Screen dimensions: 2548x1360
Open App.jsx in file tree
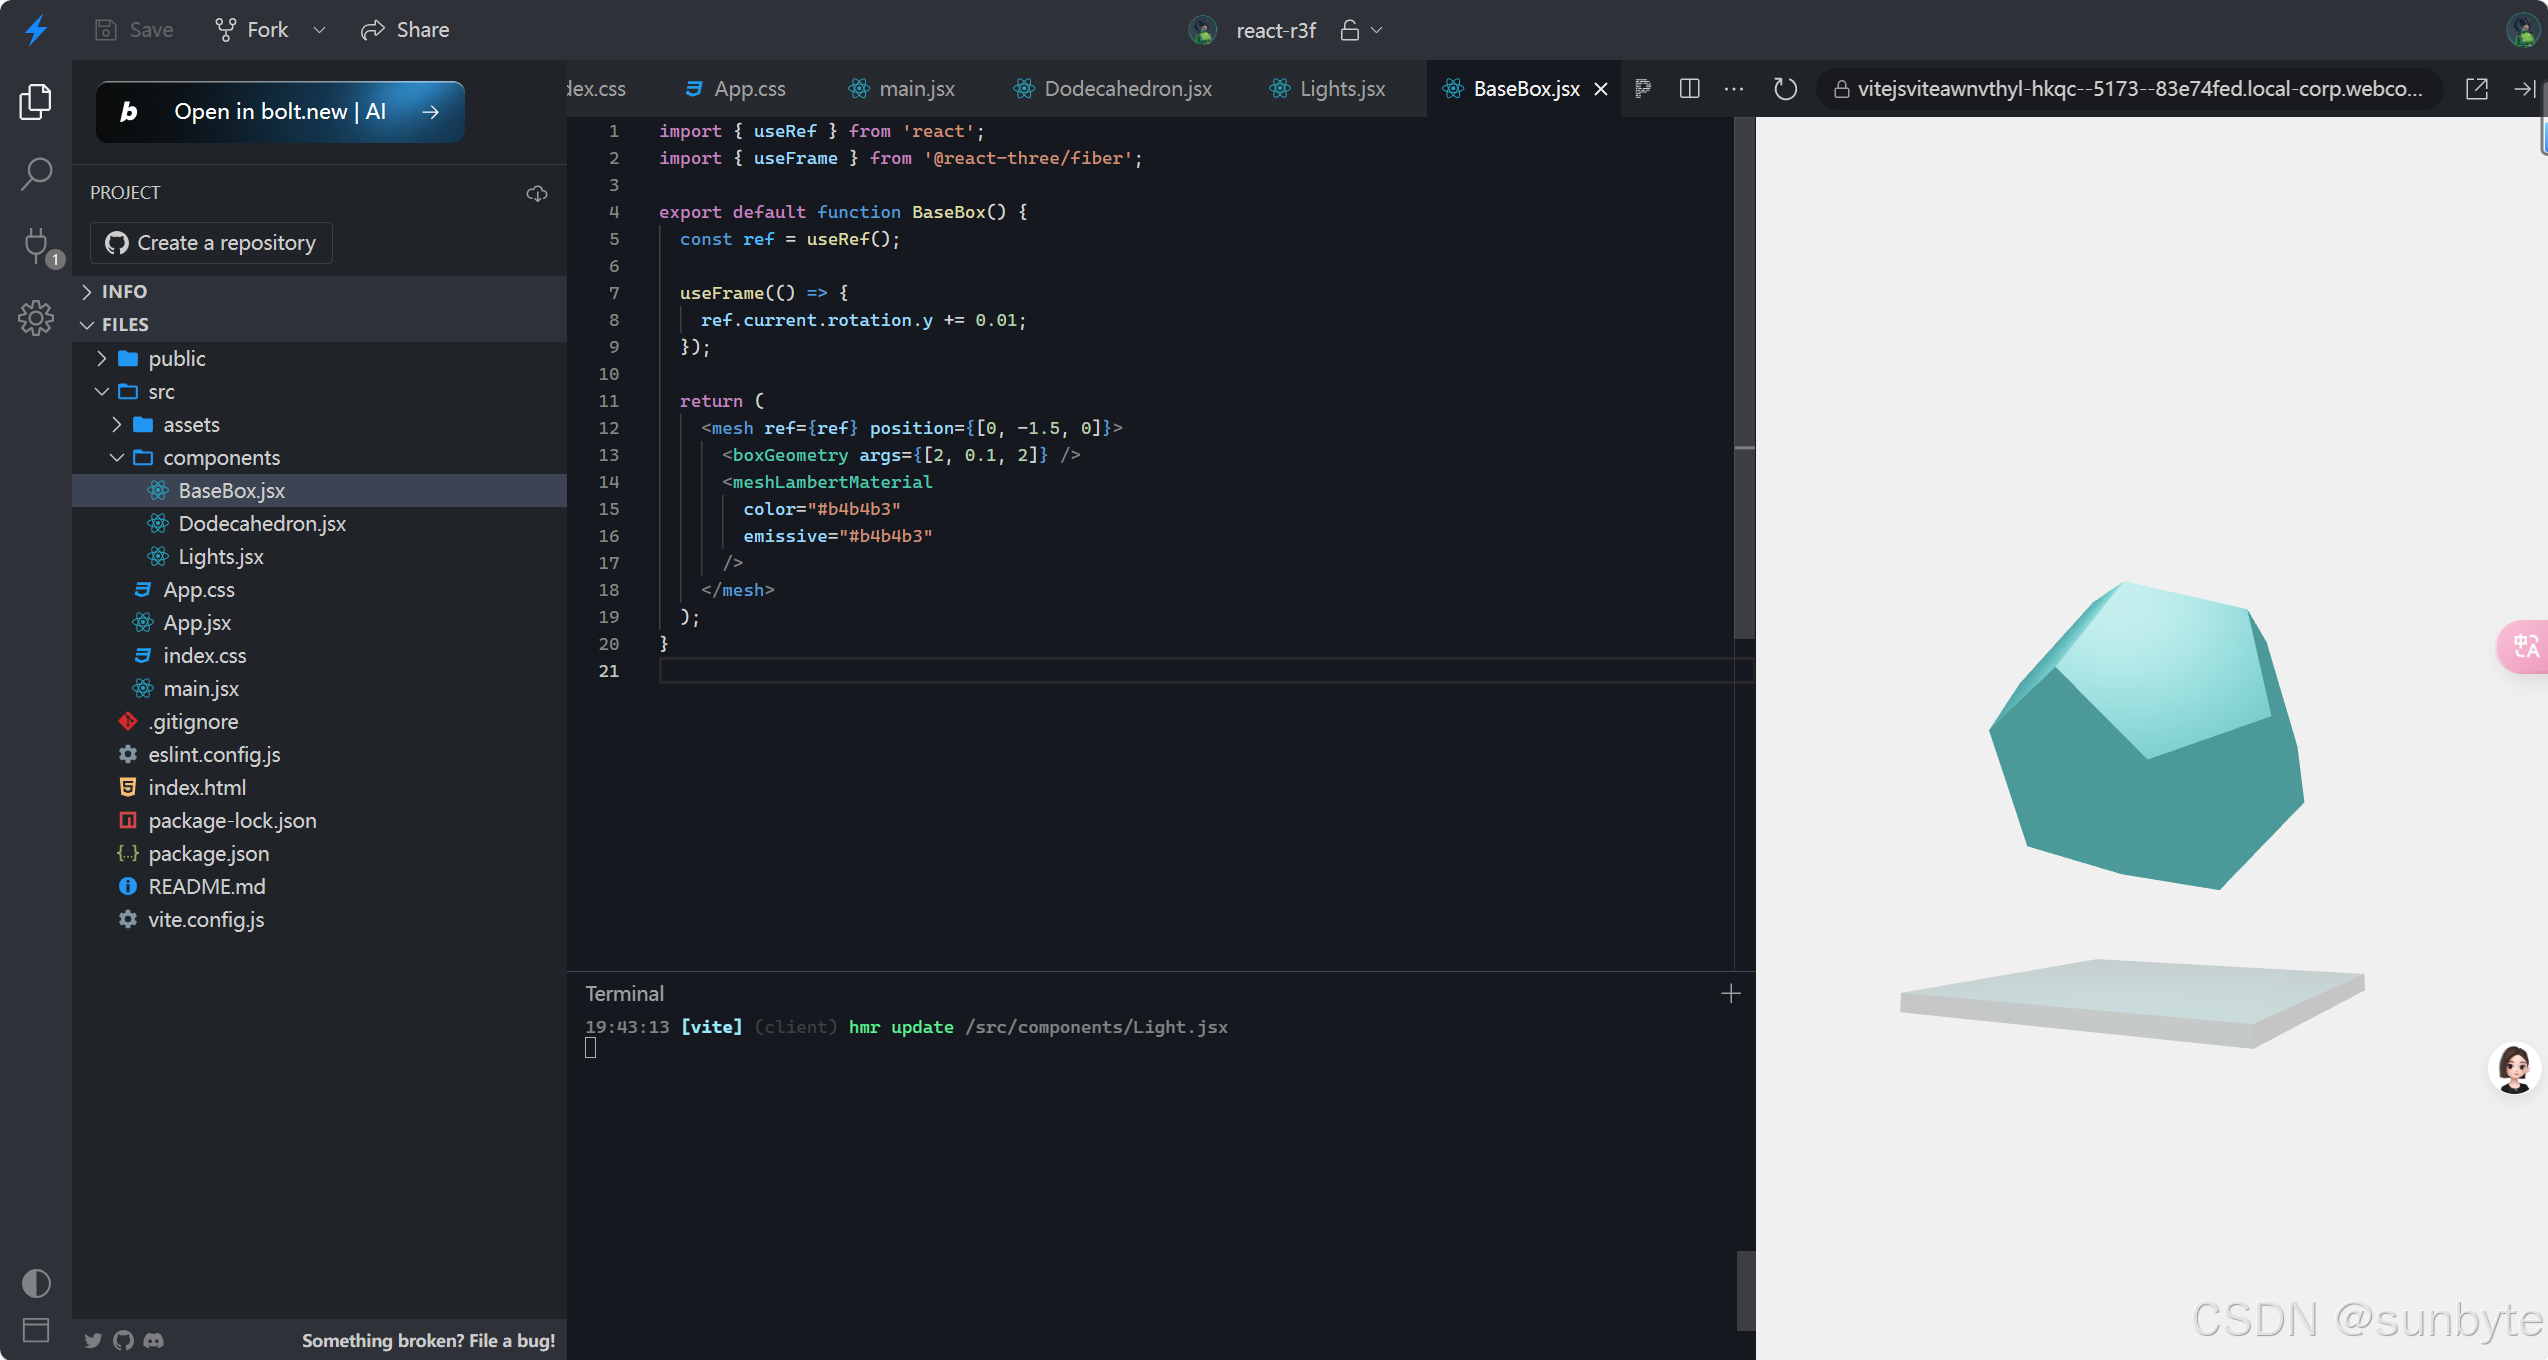(x=197, y=622)
